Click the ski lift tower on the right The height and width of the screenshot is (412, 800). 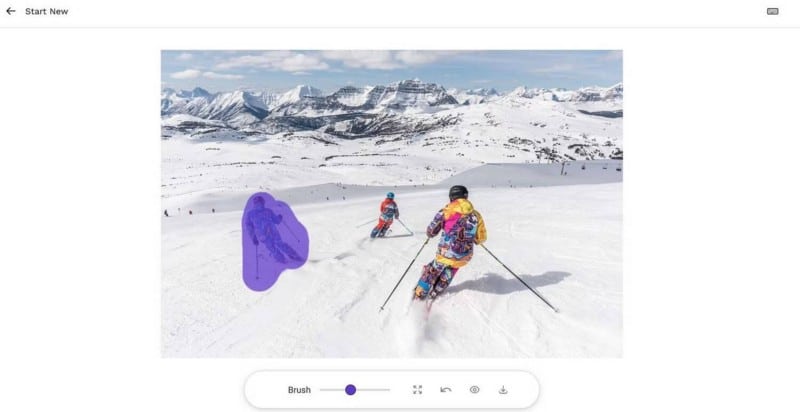pos(564,168)
